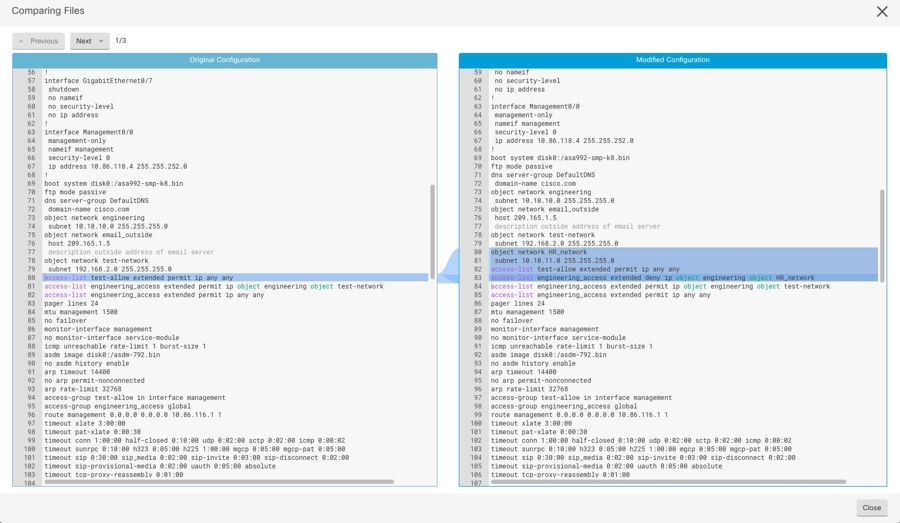The width and height of the screenshot is (900, 523).
Task: Click the Original pane horizontal scrollbar
Action: click(220, 482)
